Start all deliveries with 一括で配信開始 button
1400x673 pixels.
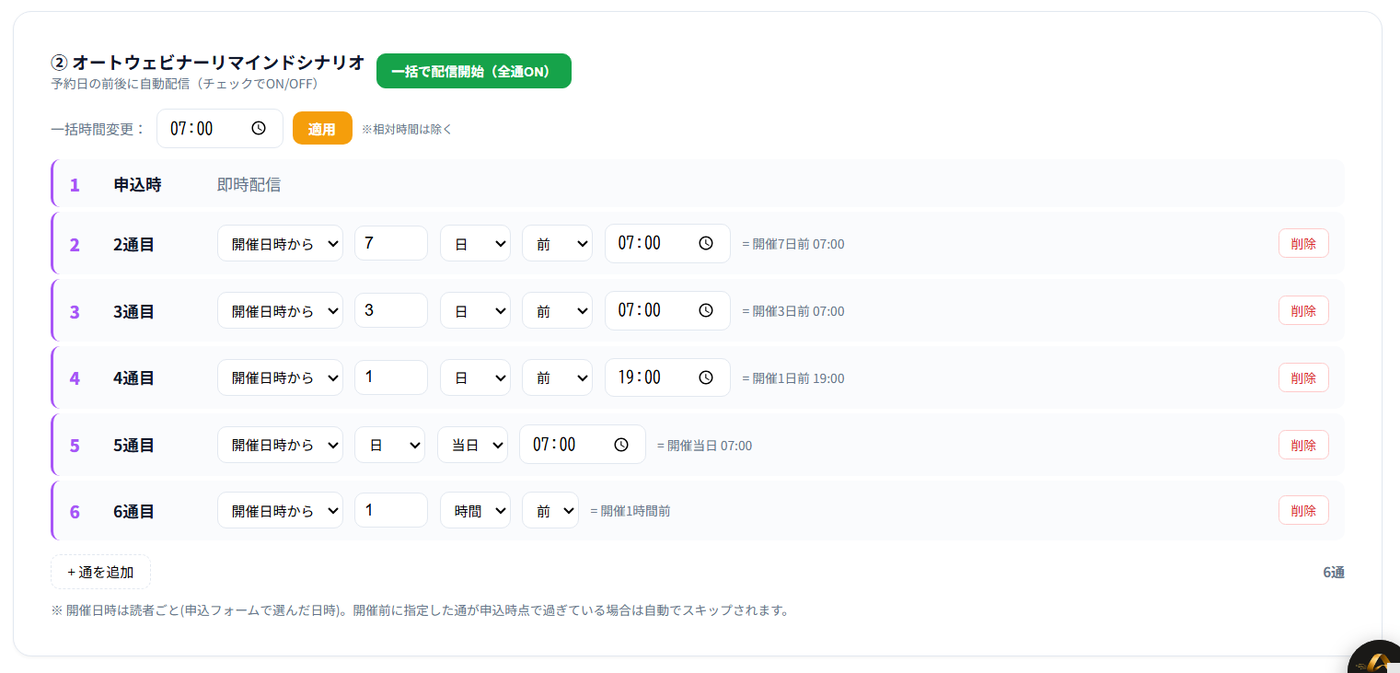point(474,71)
